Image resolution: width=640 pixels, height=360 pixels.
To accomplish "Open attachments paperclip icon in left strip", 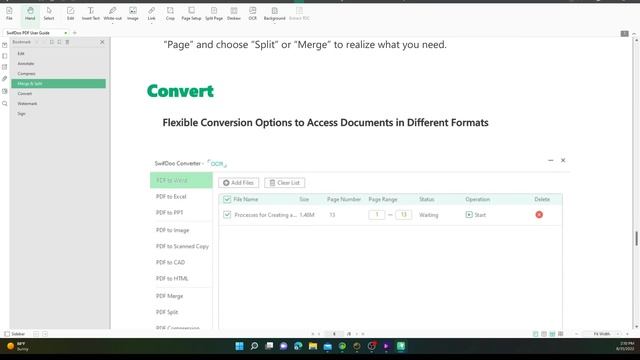I will (4, 78).
